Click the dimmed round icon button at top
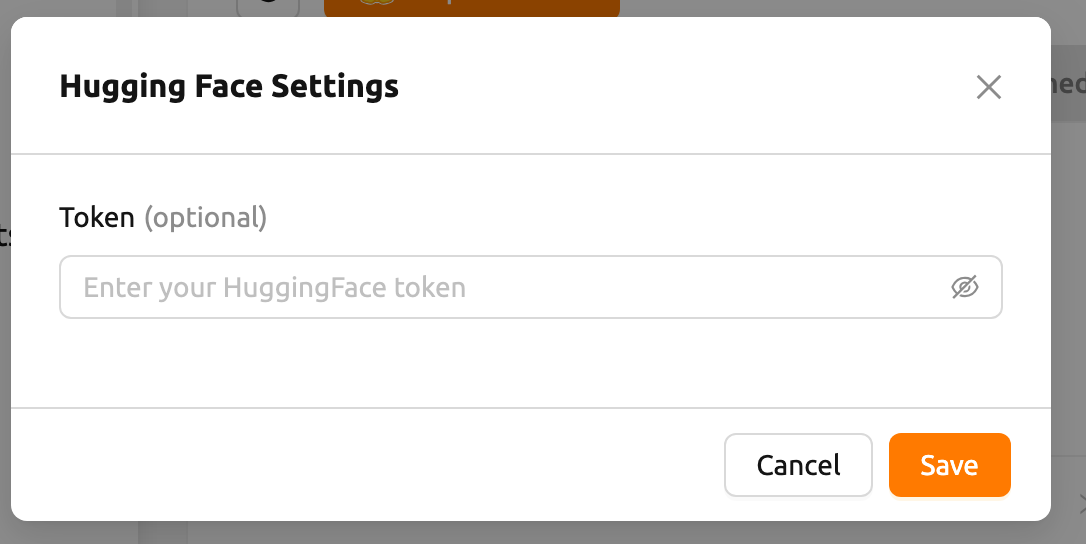Screen dimensions: 1086x544 pos(268,6)
